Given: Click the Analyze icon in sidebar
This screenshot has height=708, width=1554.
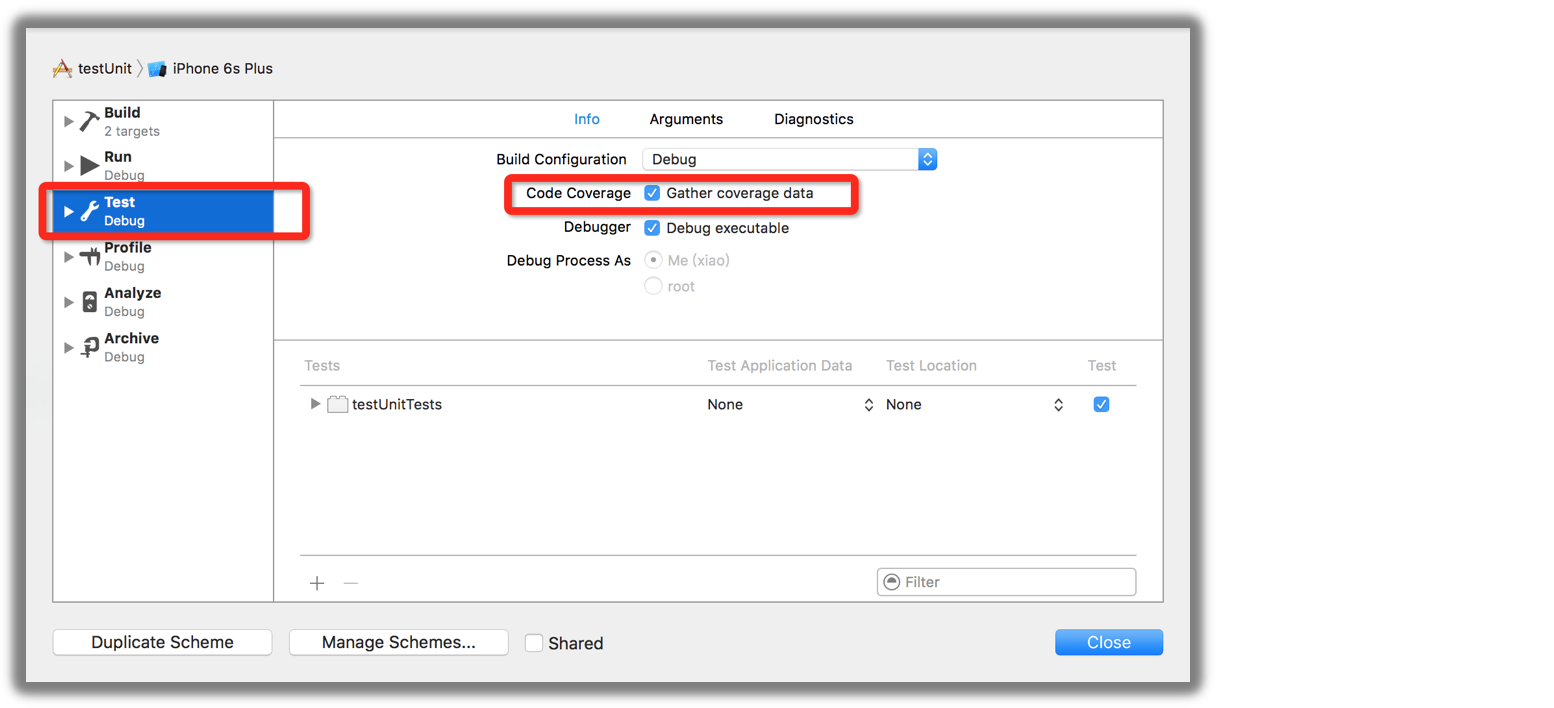Looking at the screenshot, I should click(x=89, y=302).
